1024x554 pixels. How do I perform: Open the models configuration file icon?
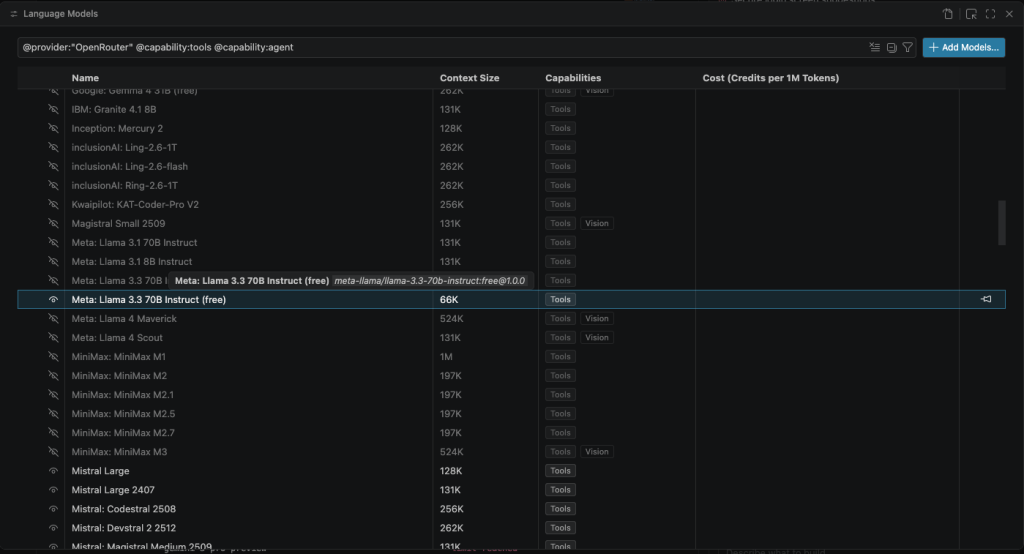click(x=948, y=14)
